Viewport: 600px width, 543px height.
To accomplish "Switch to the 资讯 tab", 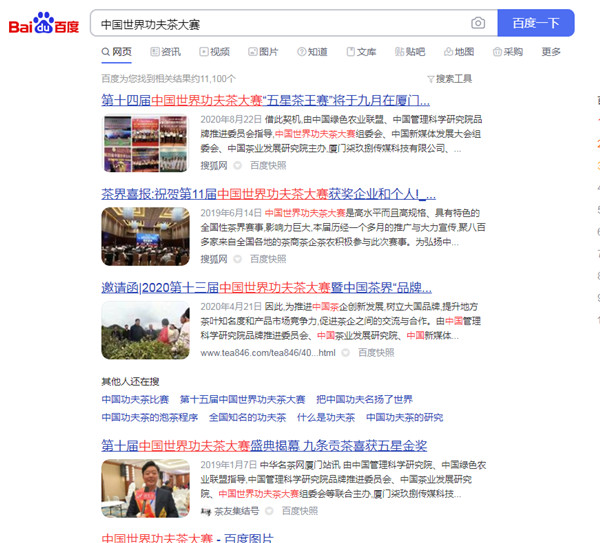I will point(165,52).
